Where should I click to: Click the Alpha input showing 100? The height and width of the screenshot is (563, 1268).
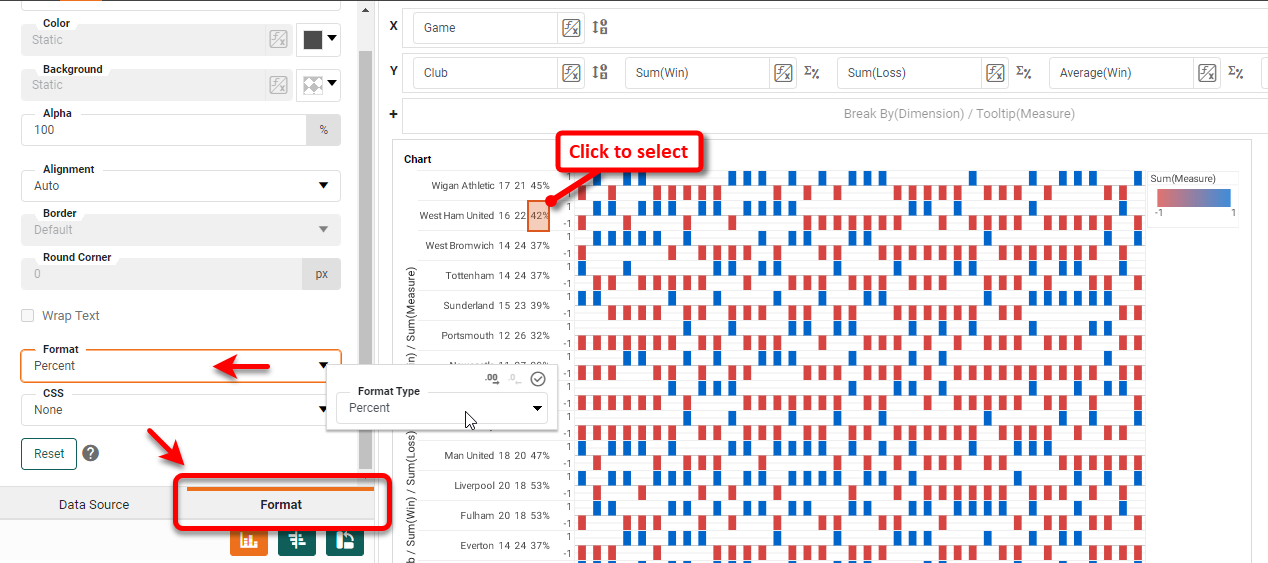[163, 130]
